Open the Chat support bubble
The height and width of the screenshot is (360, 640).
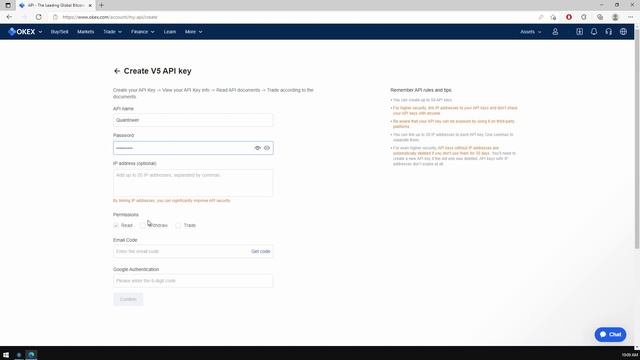tap(610, 334)
